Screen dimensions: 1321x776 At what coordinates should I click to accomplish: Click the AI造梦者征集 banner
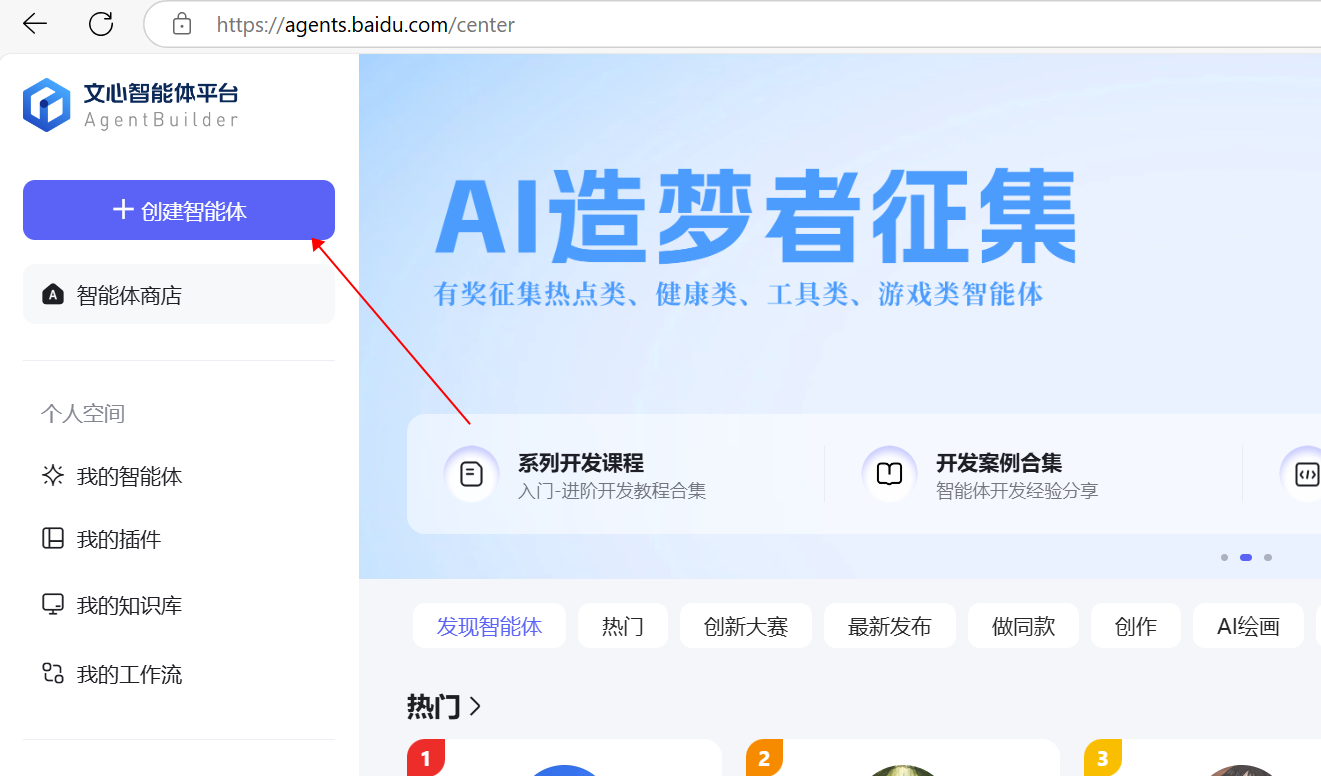click(755, 217)
